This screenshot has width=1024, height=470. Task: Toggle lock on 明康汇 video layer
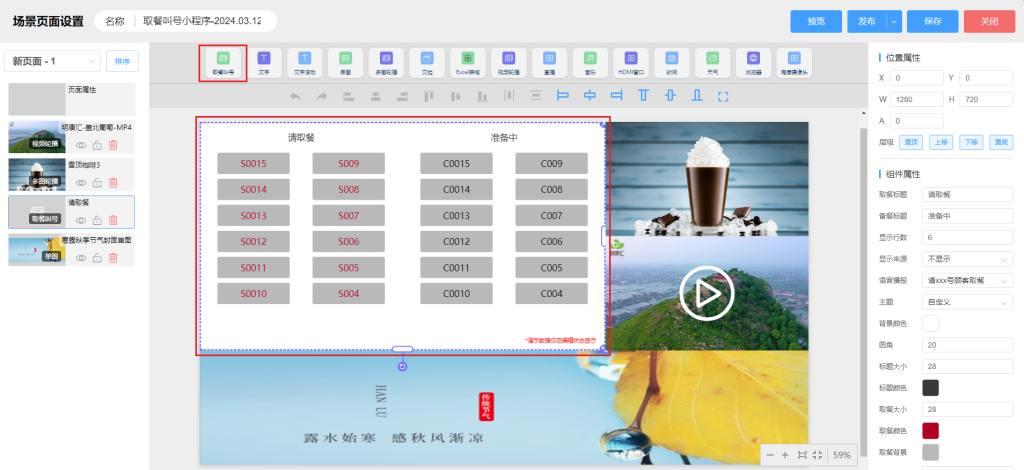coord(97,146)
